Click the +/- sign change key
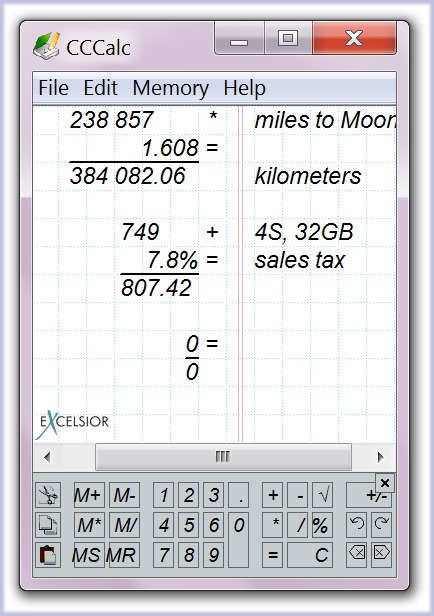This screenshot has height=616, width=434. [x=369, y=495]
